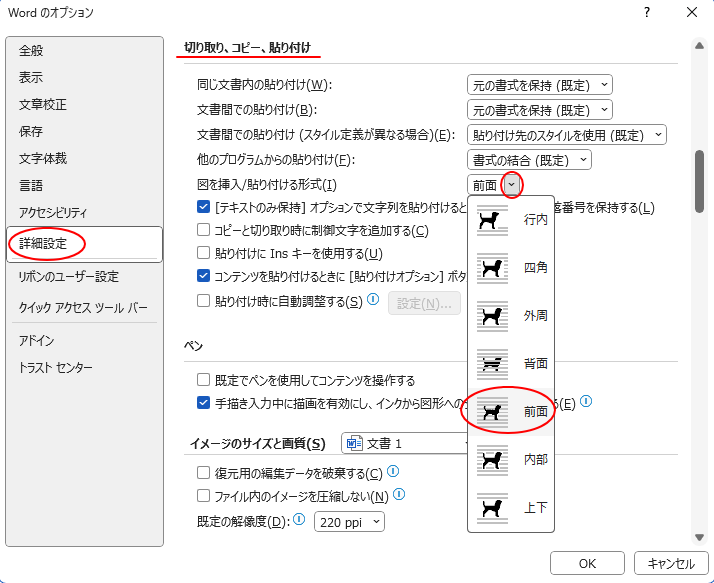714x583 pixels.
Task: Open 文書間での貼り付け(B) dropdown
Action: tap(540, 110)
